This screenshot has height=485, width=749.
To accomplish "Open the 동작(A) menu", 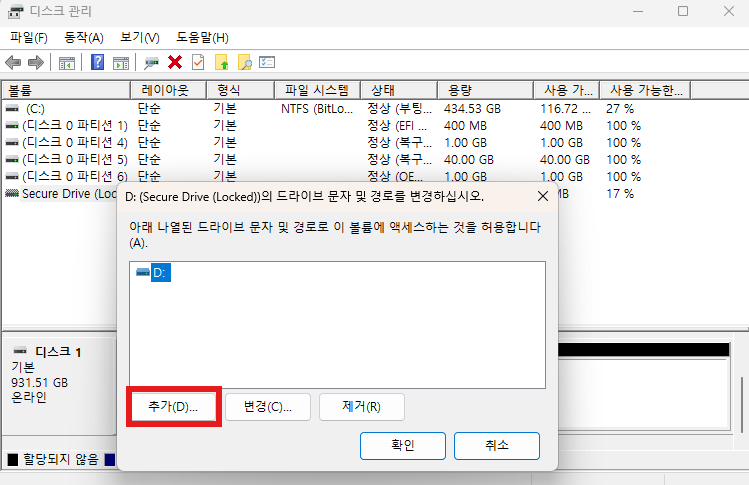I will pos(84,38).
